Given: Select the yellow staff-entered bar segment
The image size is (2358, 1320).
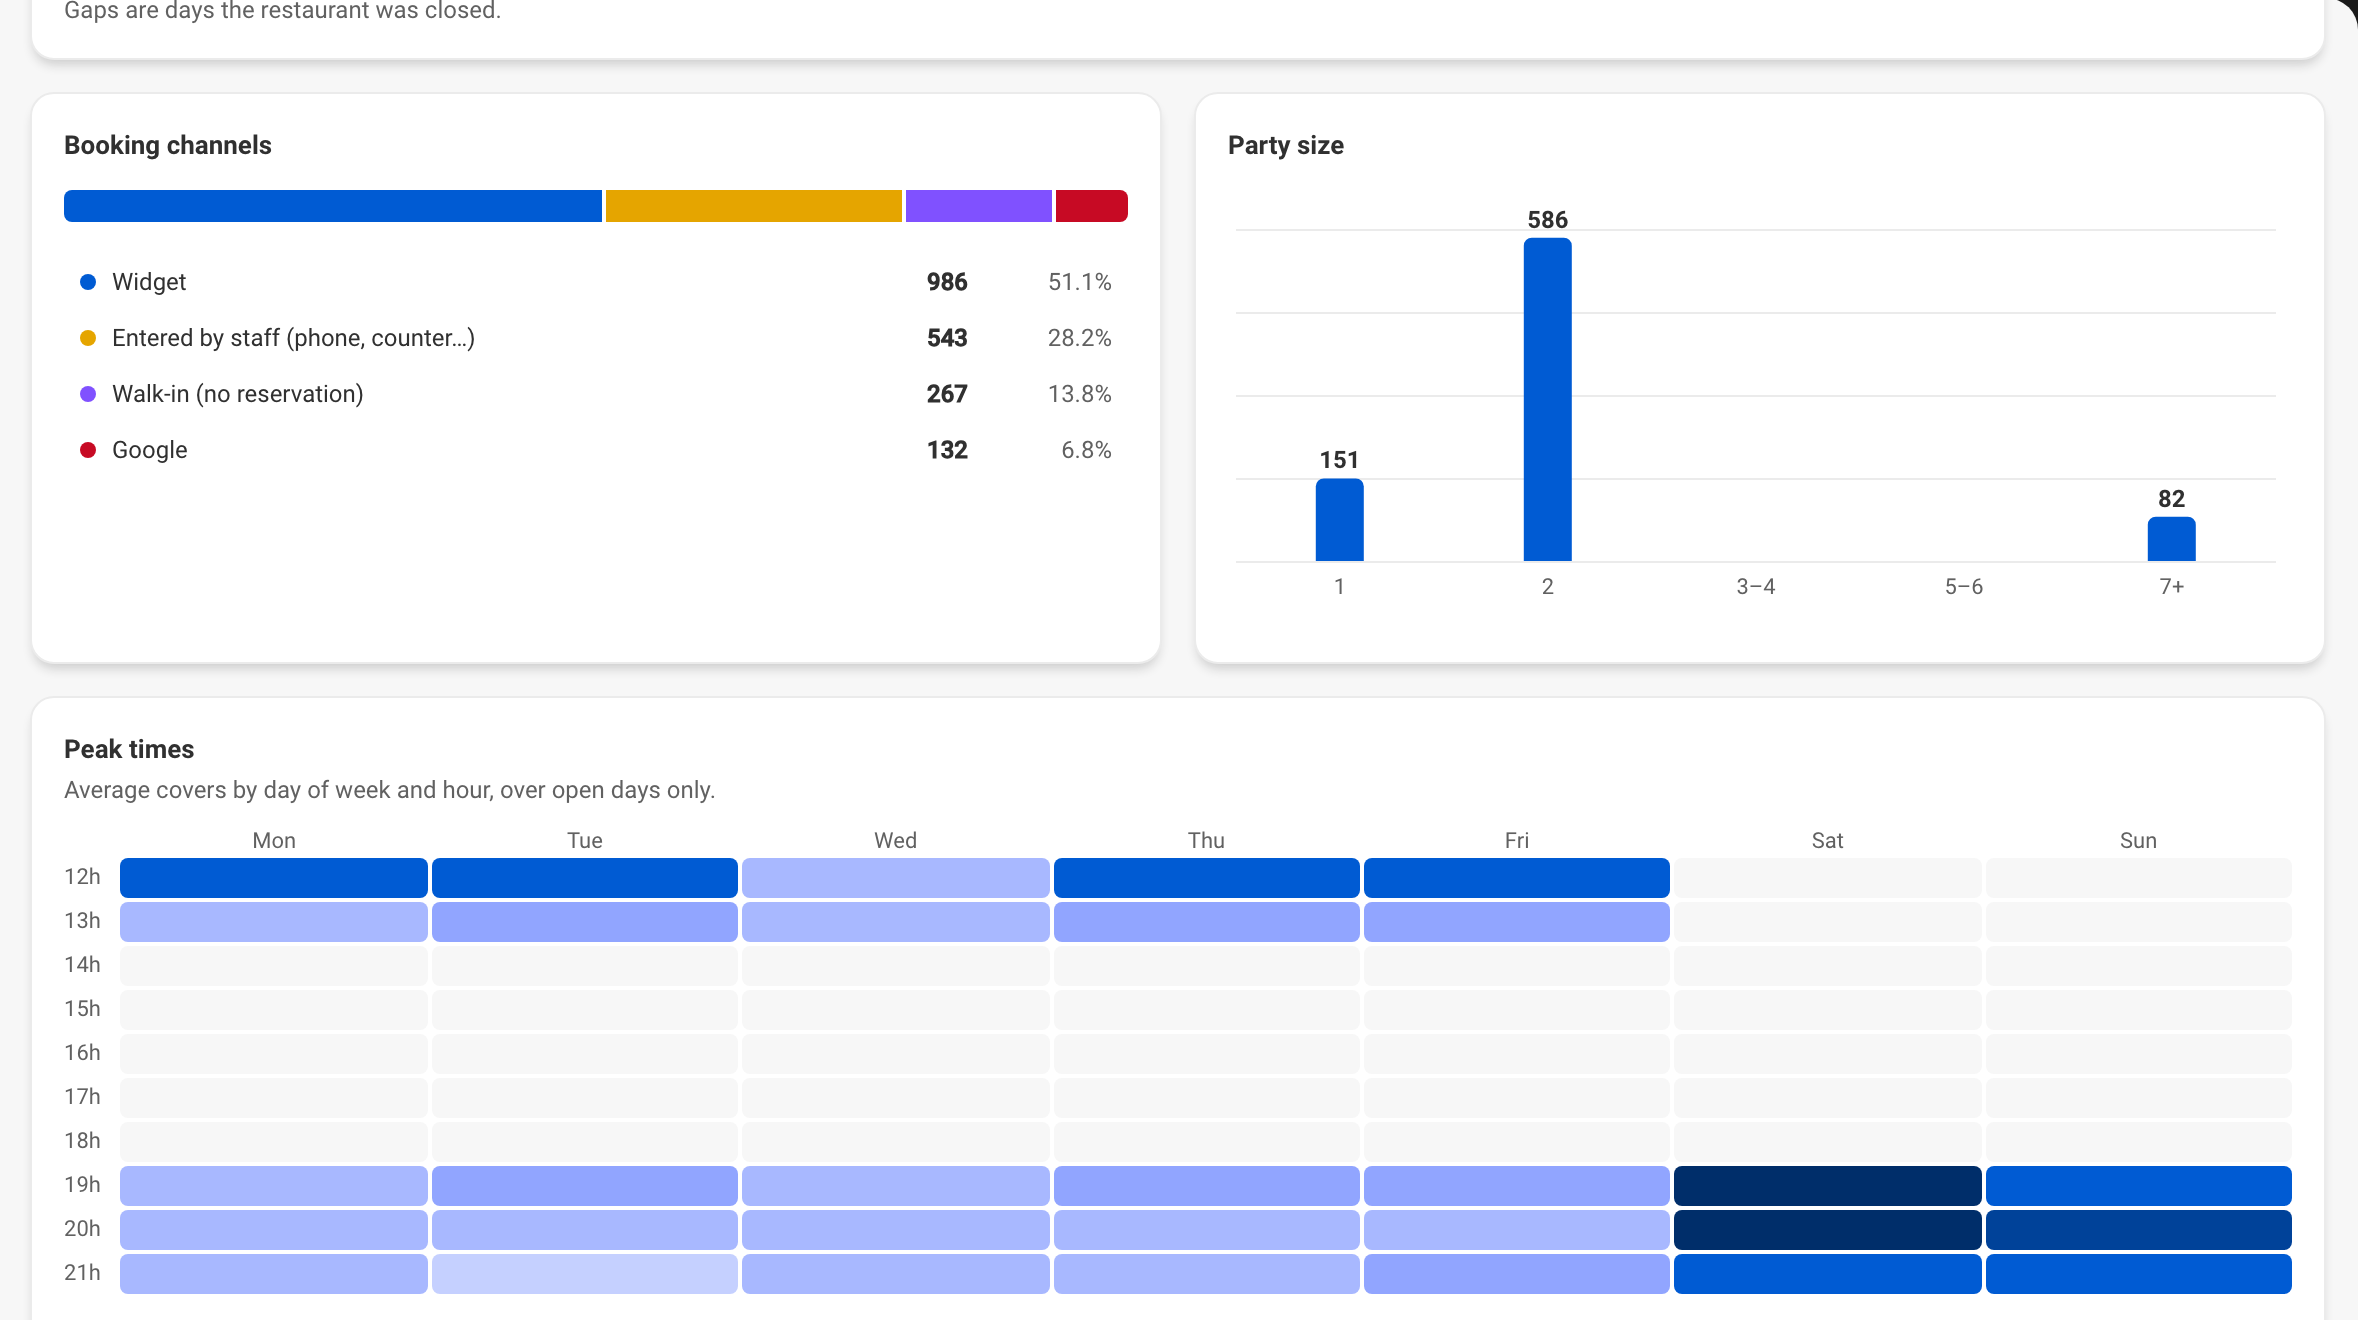Looking at the screenshot, I should coord(754,206).
